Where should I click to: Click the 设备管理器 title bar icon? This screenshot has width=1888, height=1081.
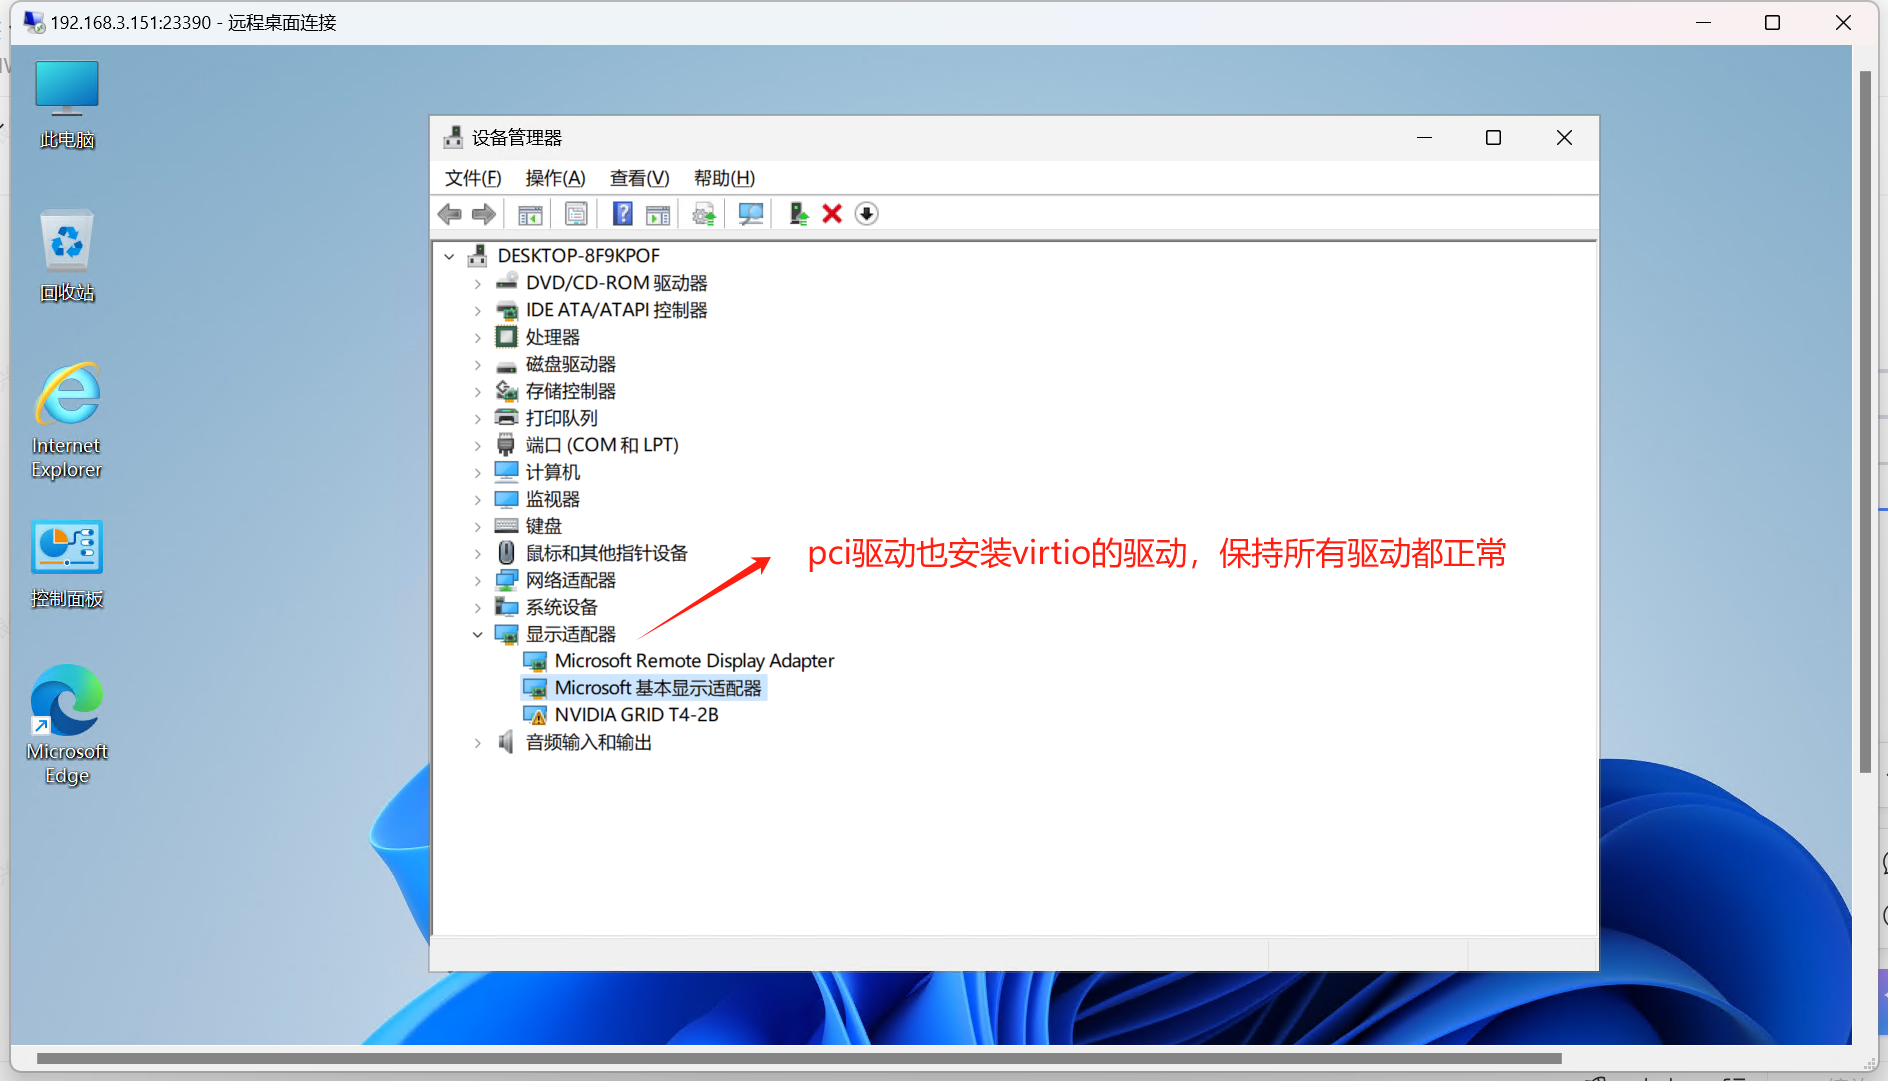tap(453, 138)
